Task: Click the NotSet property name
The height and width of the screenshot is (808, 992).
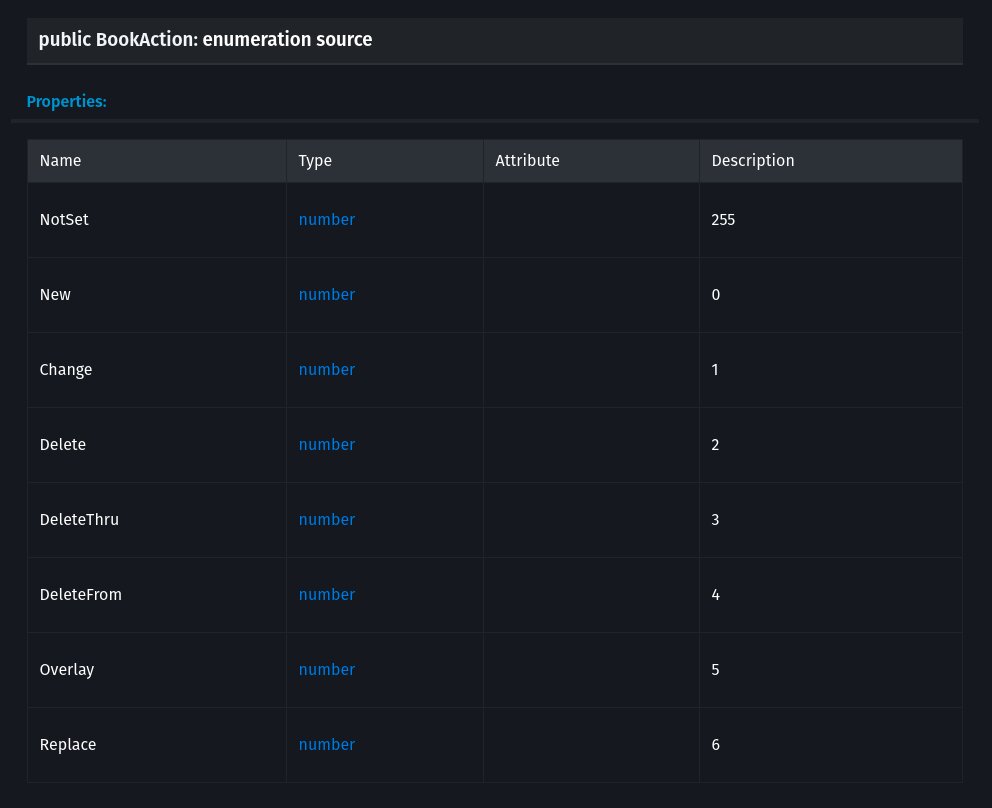Action: coord(64,219)
